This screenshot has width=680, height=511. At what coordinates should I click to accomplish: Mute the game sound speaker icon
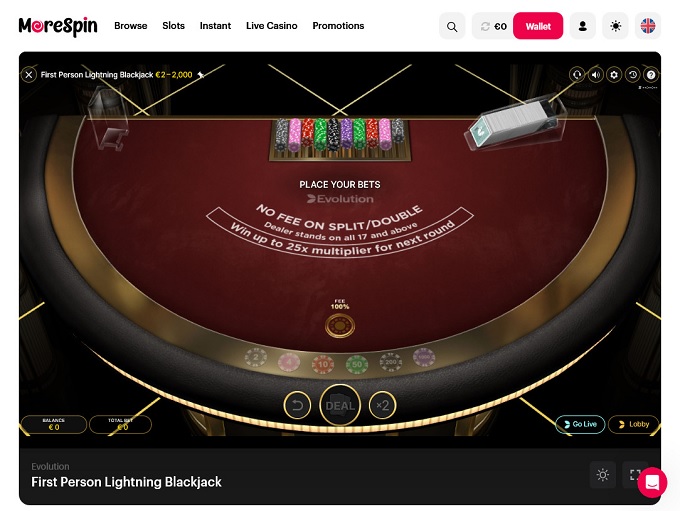(x=596, y=75)
